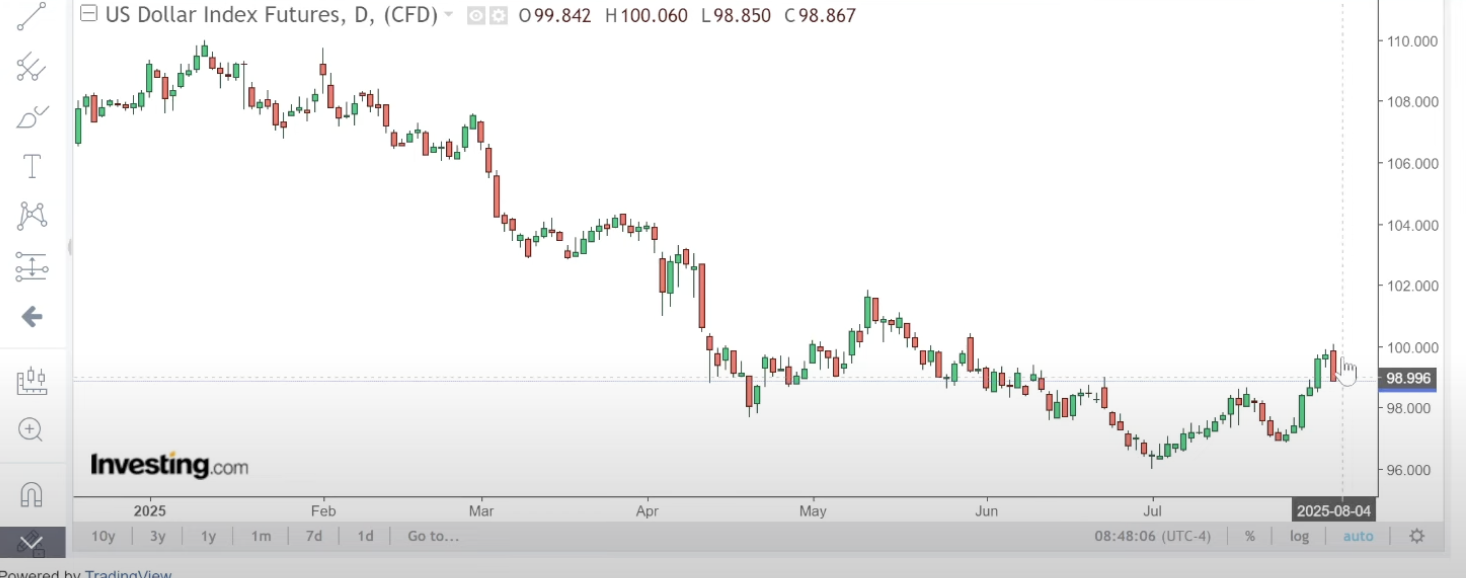Select the long position prediction tool

(31, 267)
